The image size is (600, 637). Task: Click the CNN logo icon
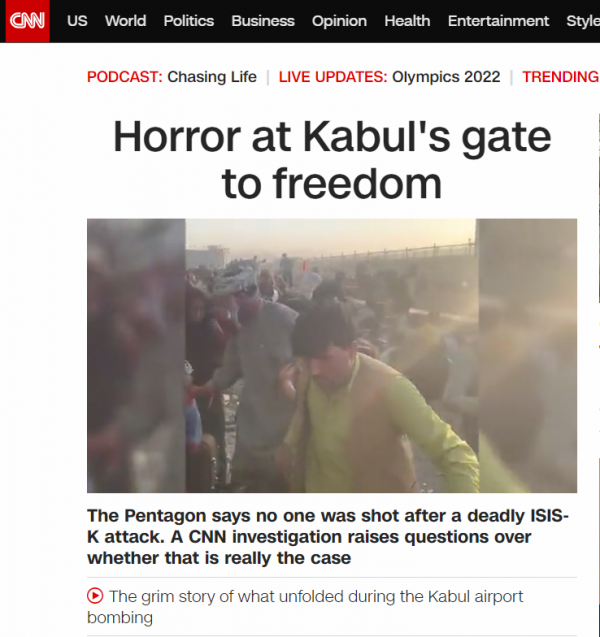click(x=28, y=21)
